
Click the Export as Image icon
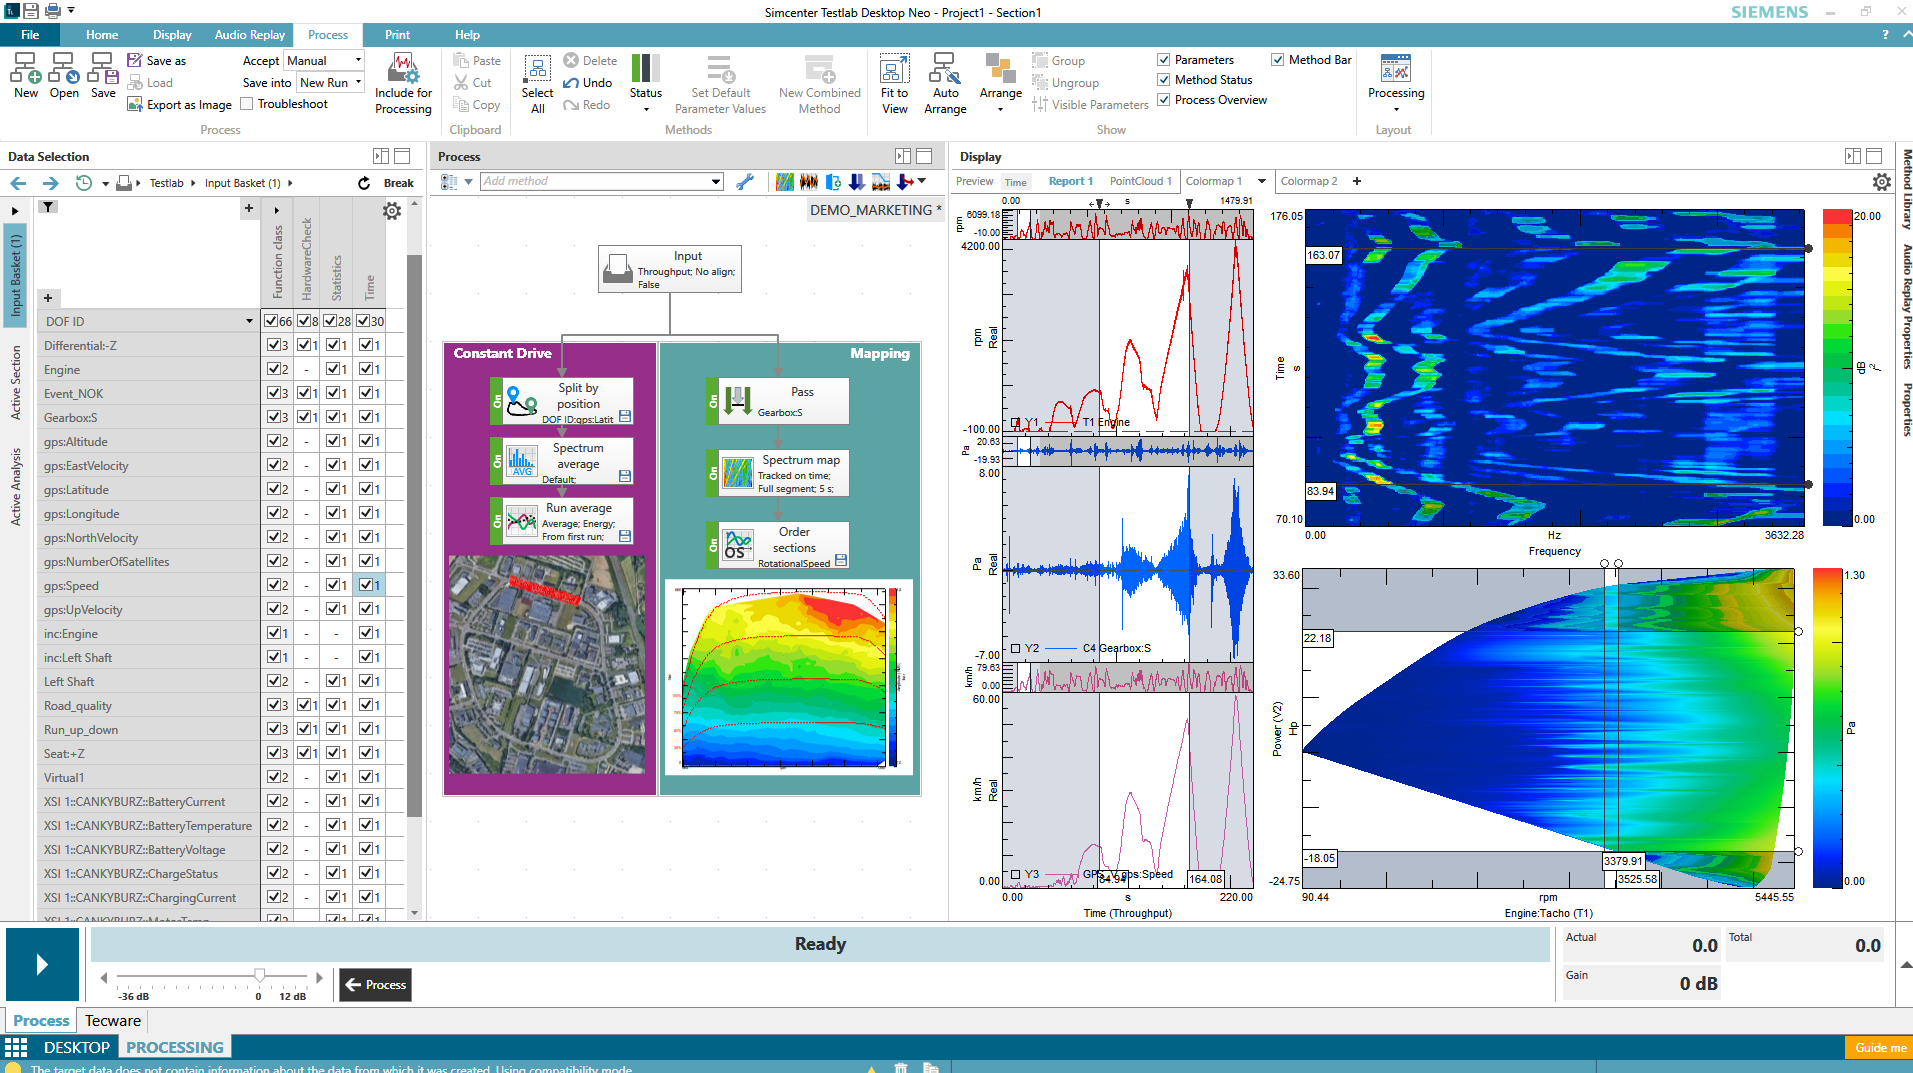135,104
